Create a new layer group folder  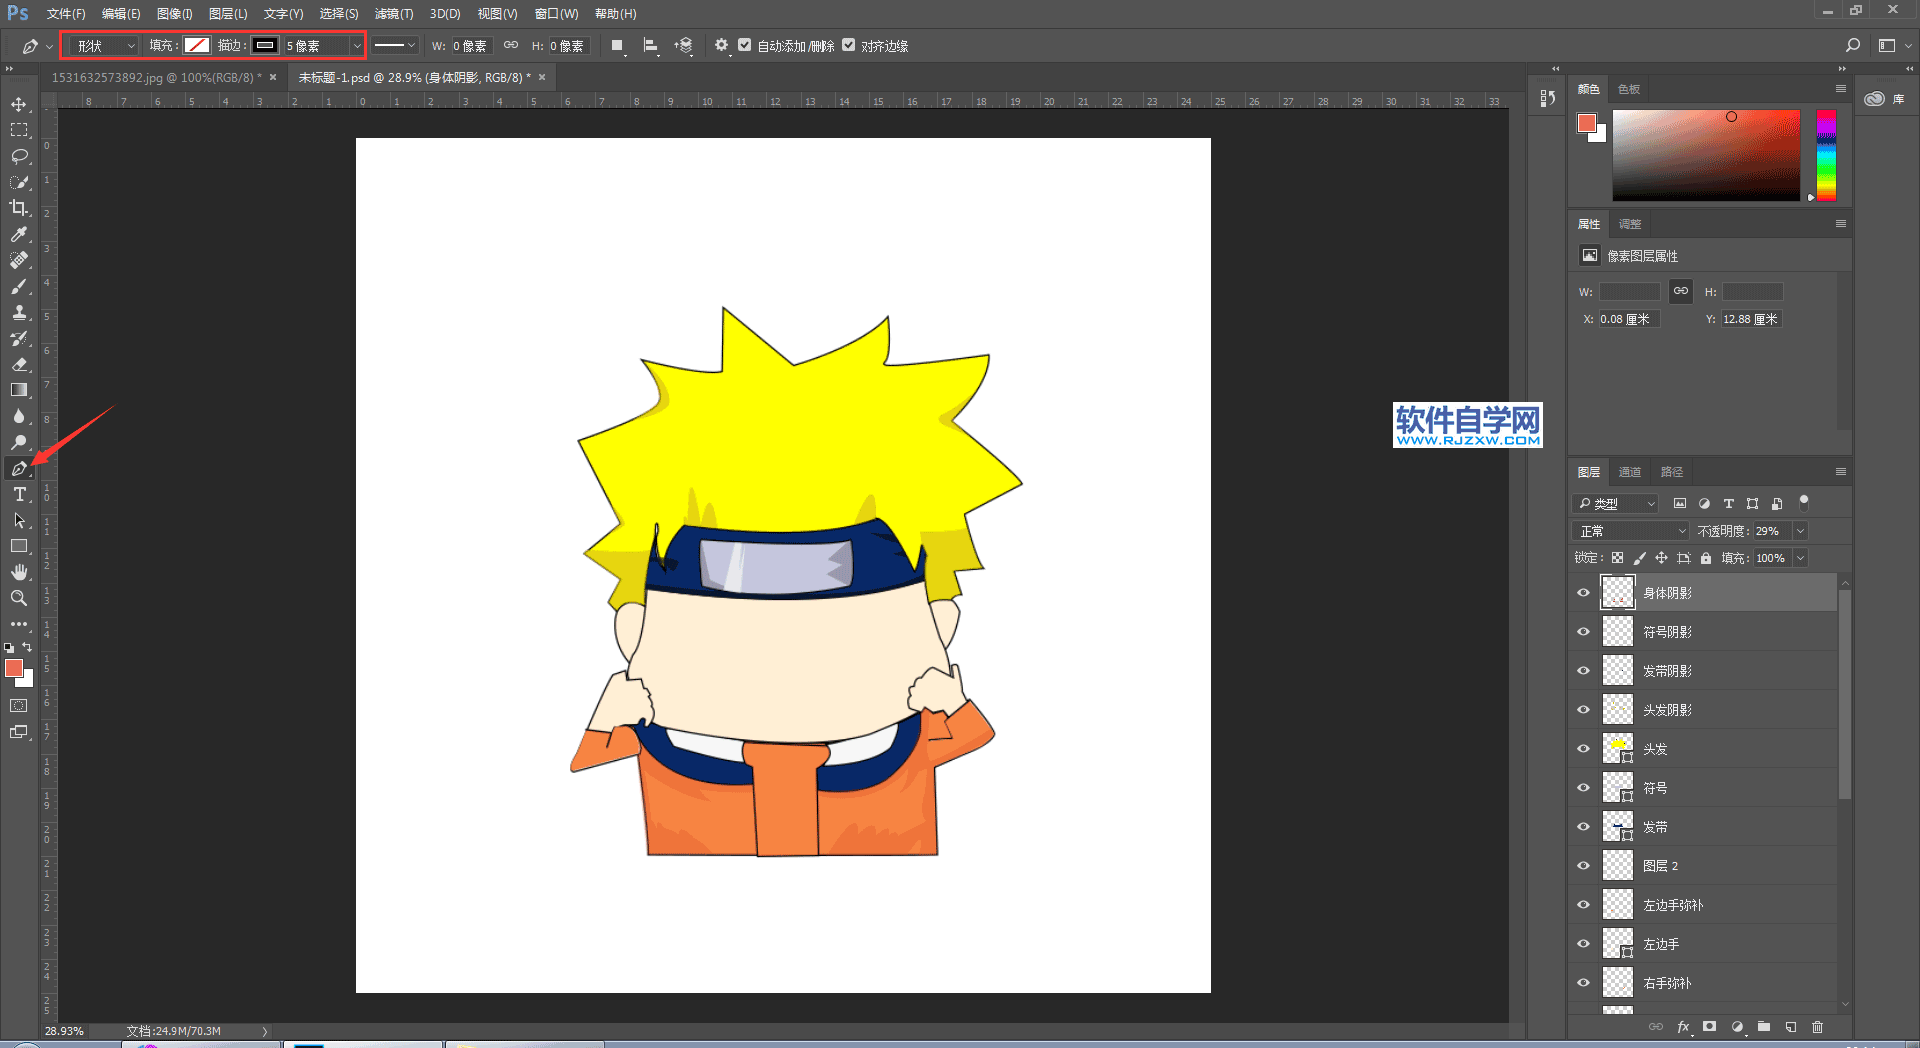click(1764, 1027)
